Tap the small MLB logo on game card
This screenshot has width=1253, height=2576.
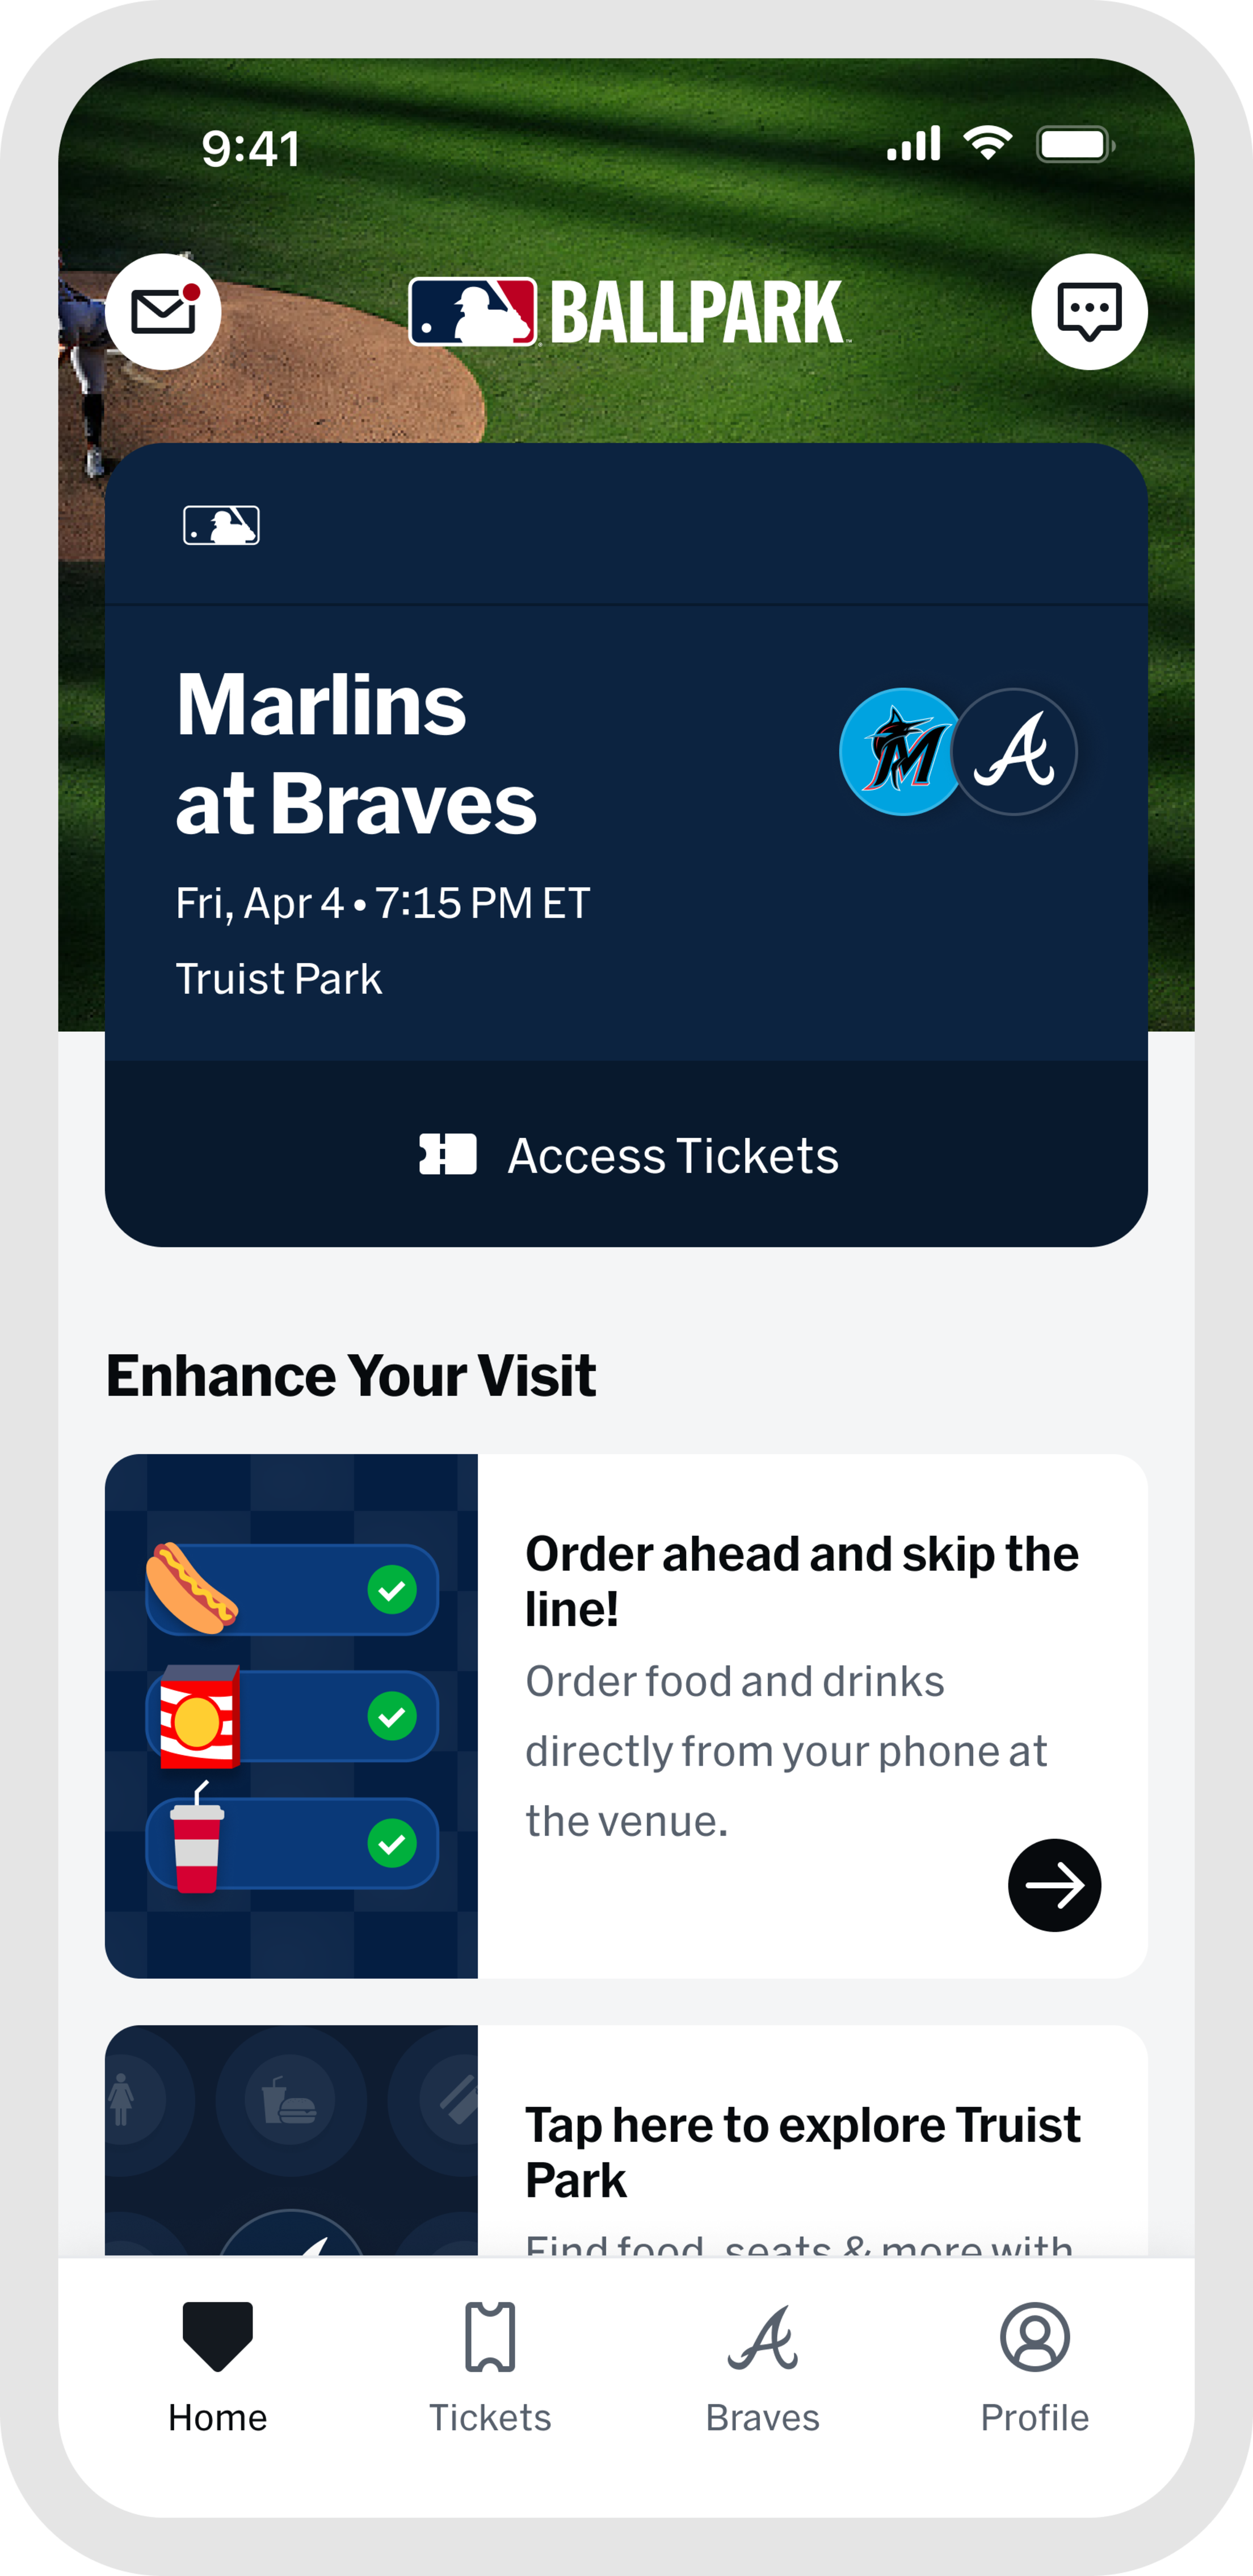[x=221, y=525]
